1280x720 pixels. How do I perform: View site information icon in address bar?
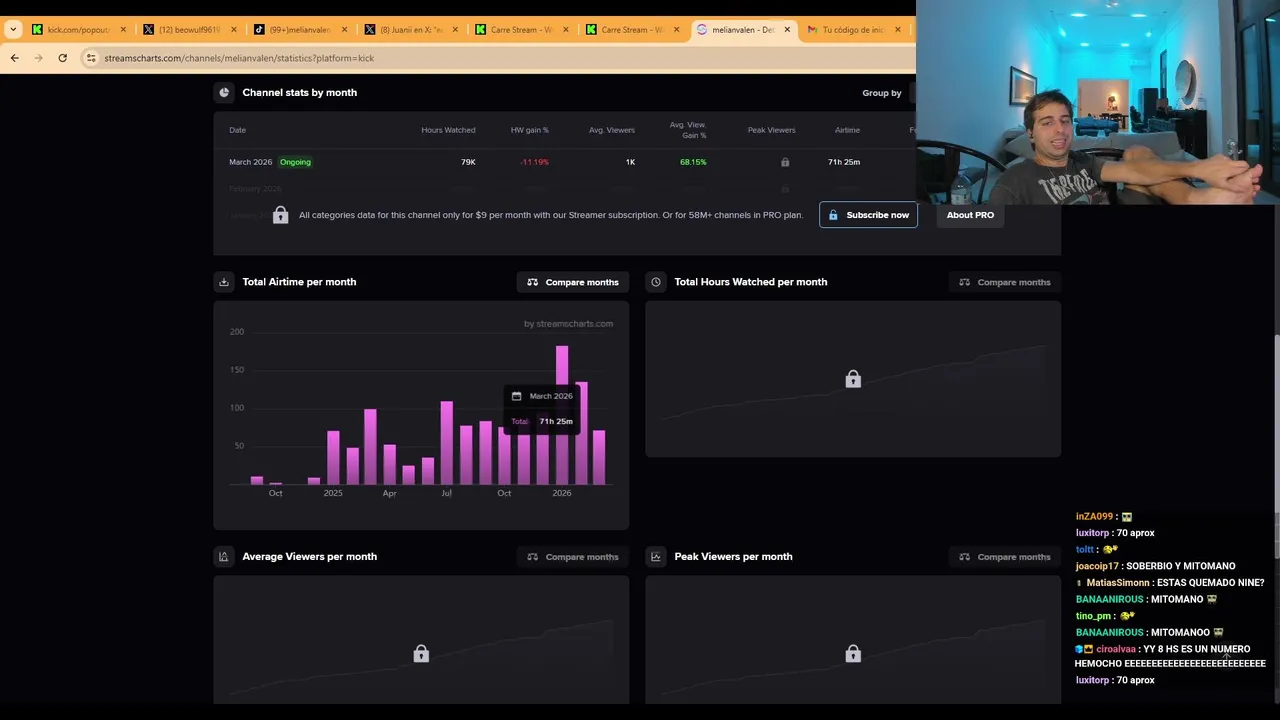pyautogui.click(x=91, y=58)
